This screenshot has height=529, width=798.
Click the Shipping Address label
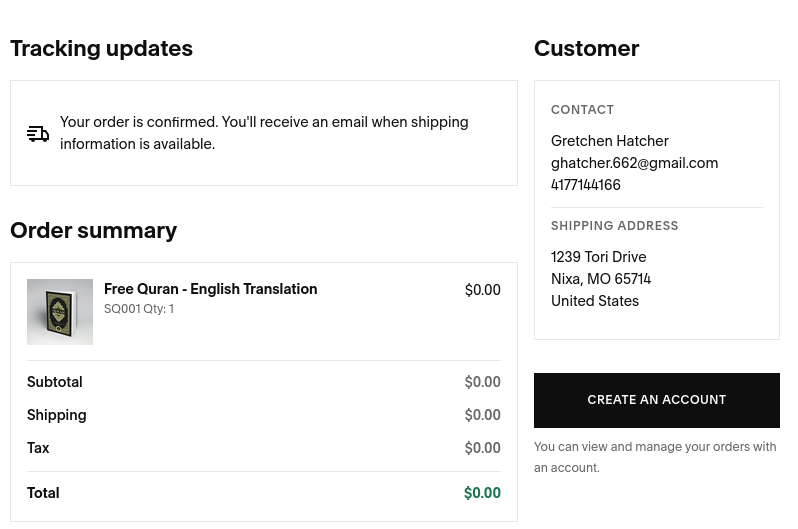[x=614, y=226]
